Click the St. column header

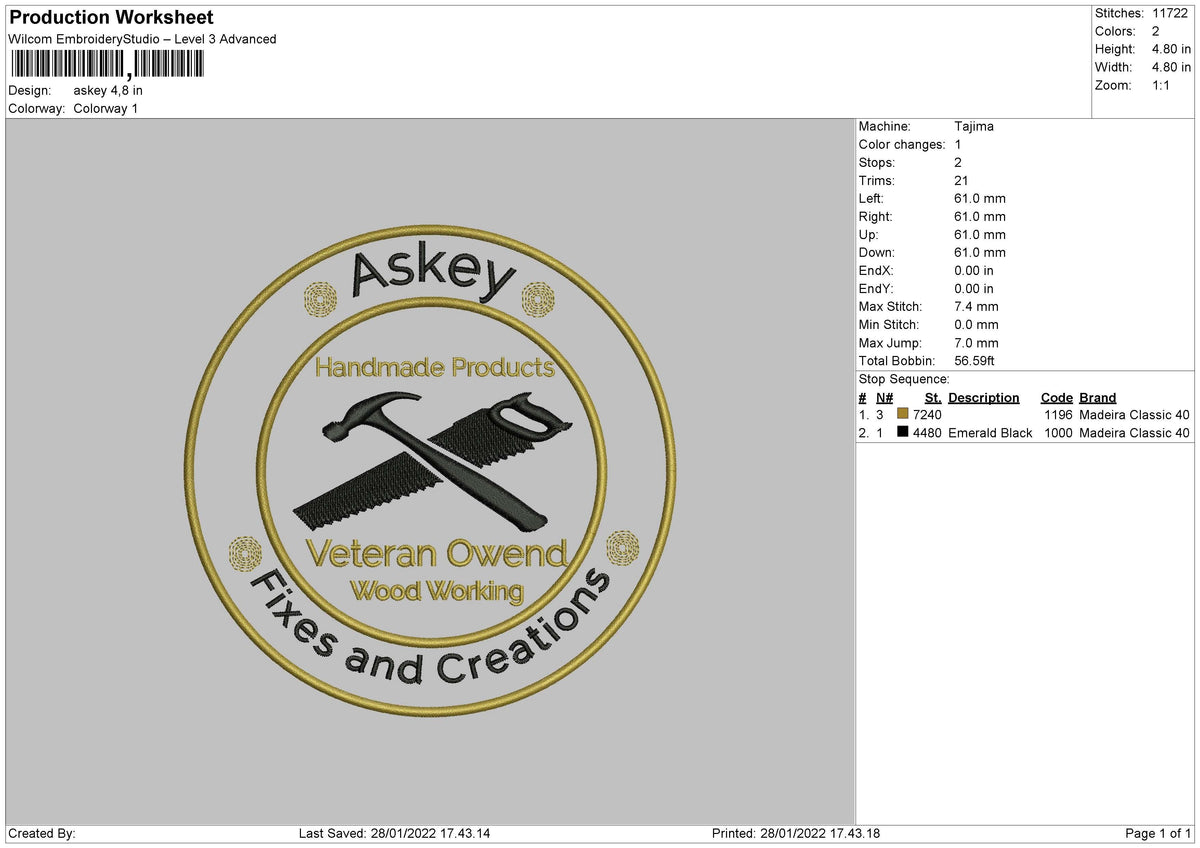(x=933, y=398)
